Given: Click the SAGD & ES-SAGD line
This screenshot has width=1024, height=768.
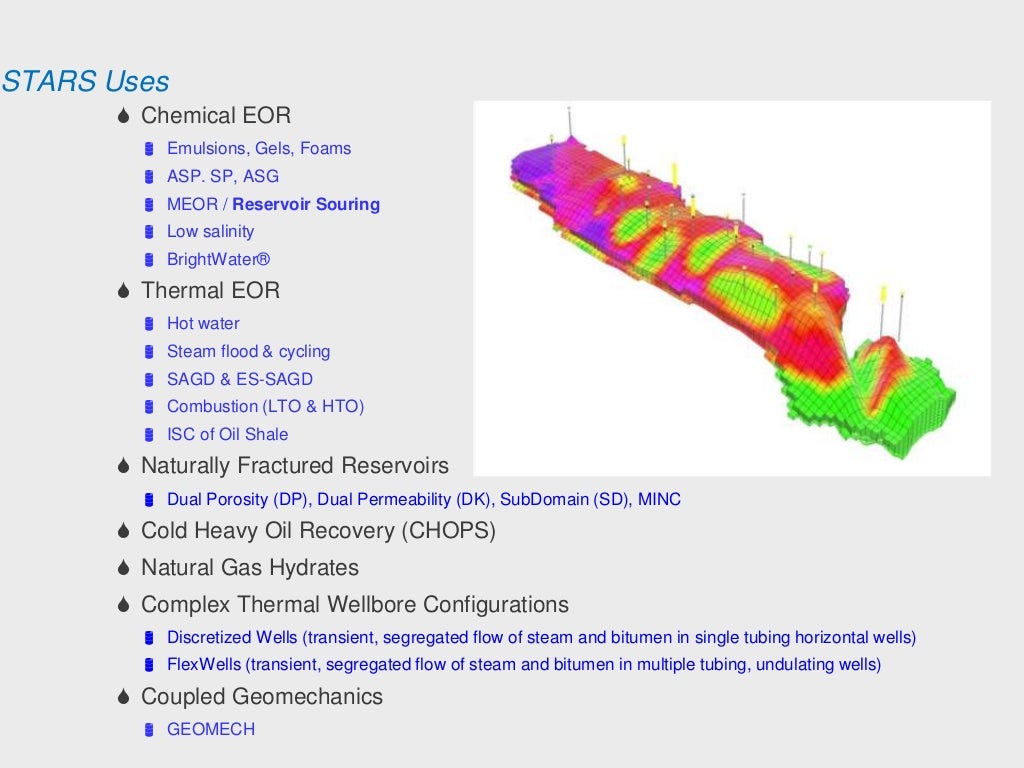Looking at the screenshot, I should pyautogui.click(x=240, y=379).
